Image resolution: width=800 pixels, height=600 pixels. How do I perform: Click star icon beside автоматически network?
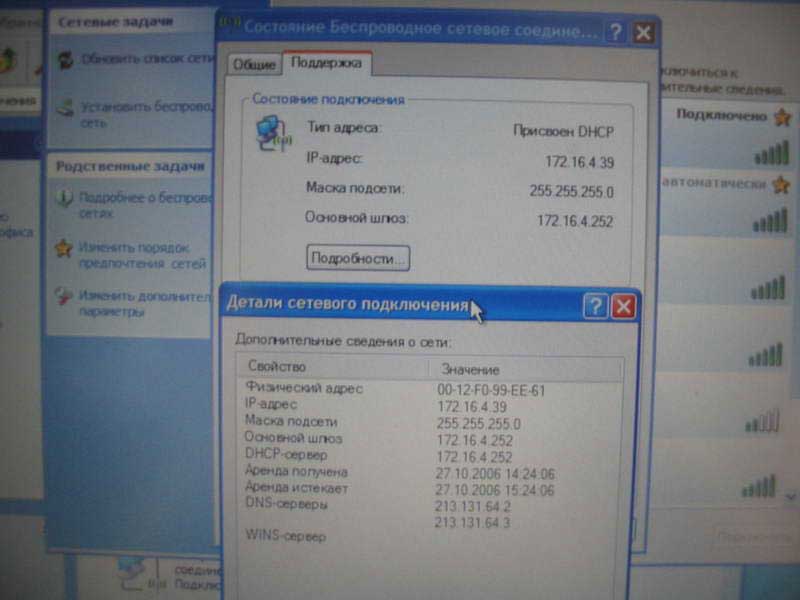click(781, 184)
